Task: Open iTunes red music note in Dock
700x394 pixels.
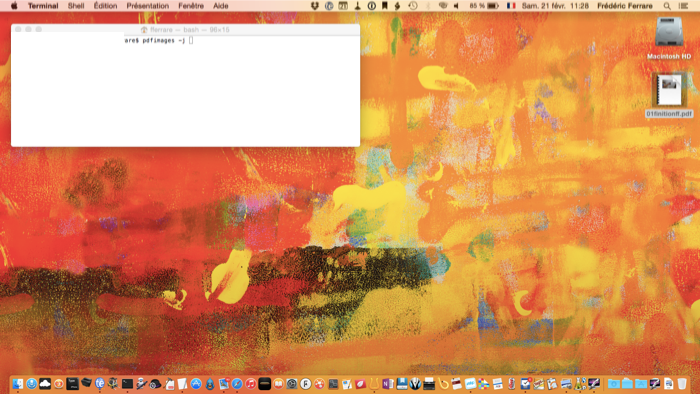Action: pos(251,384)
